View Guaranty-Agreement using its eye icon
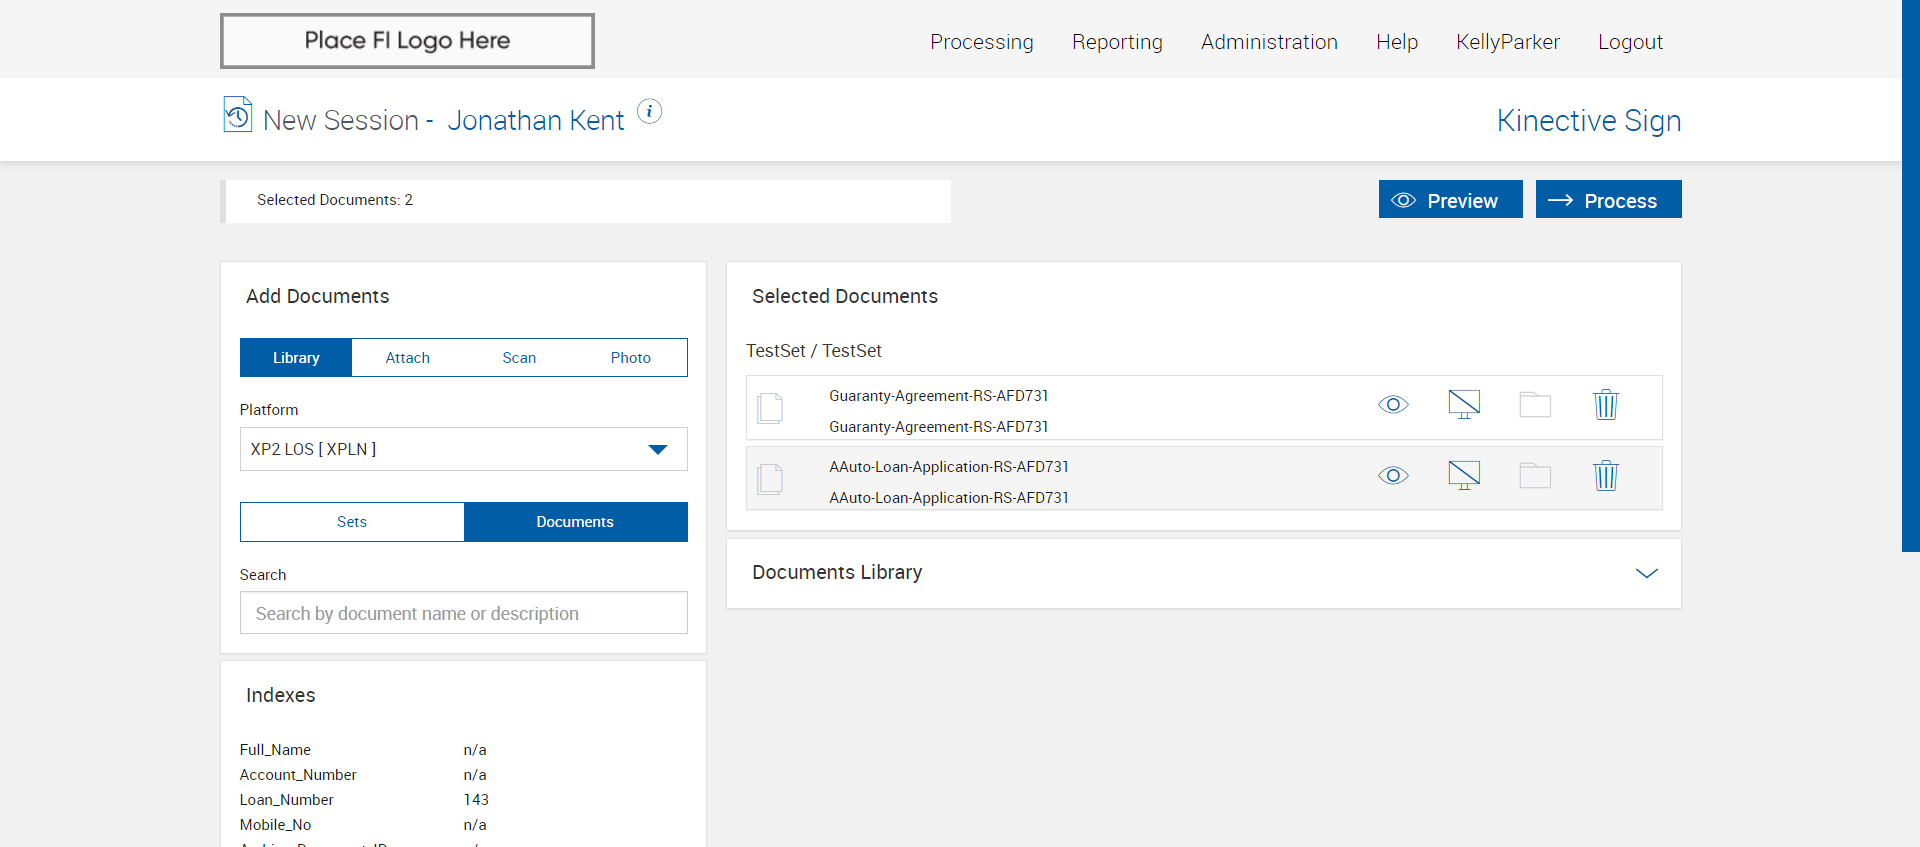This screenshot has width=1920, height=847. coord(1393,405)
